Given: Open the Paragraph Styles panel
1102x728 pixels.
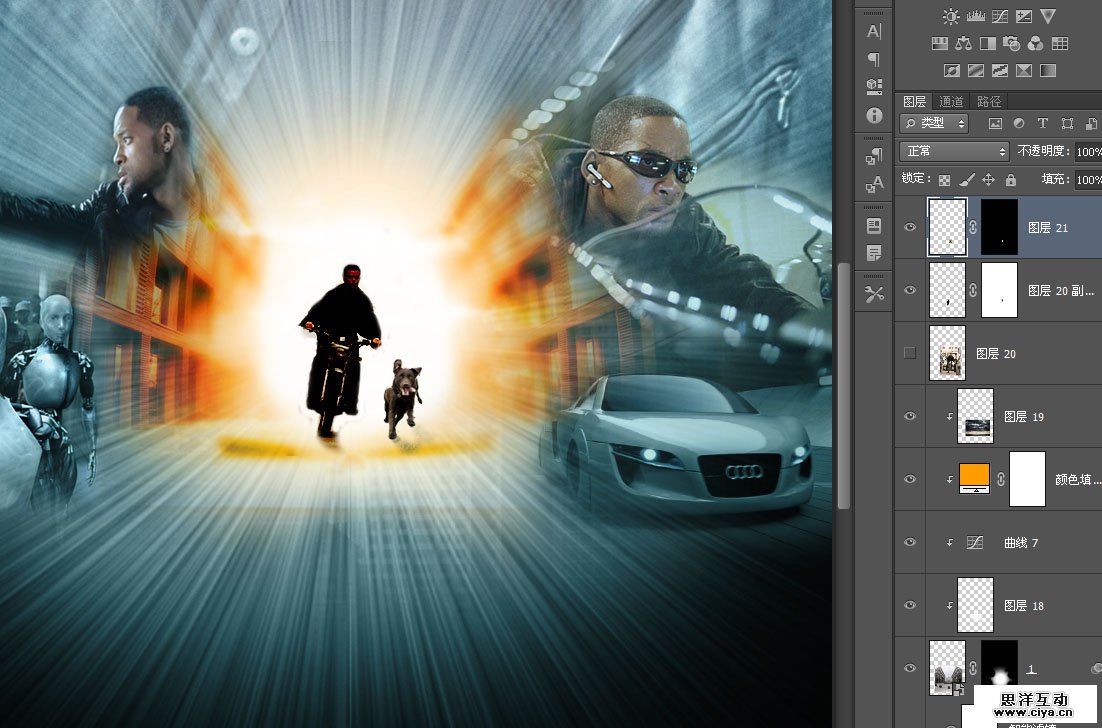Looking at the screenshot, I should coord(874,157).
